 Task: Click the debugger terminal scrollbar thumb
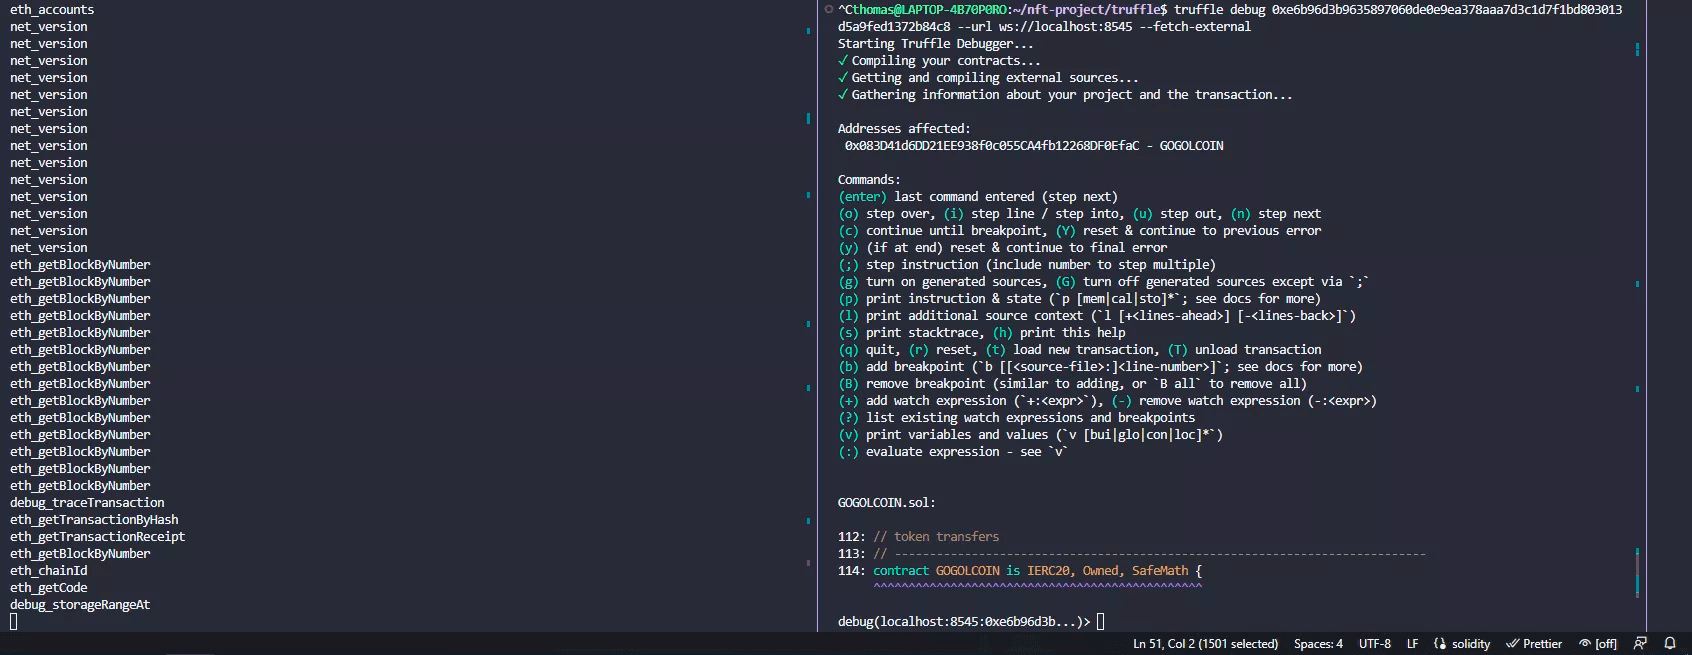tap(1637, 573)
